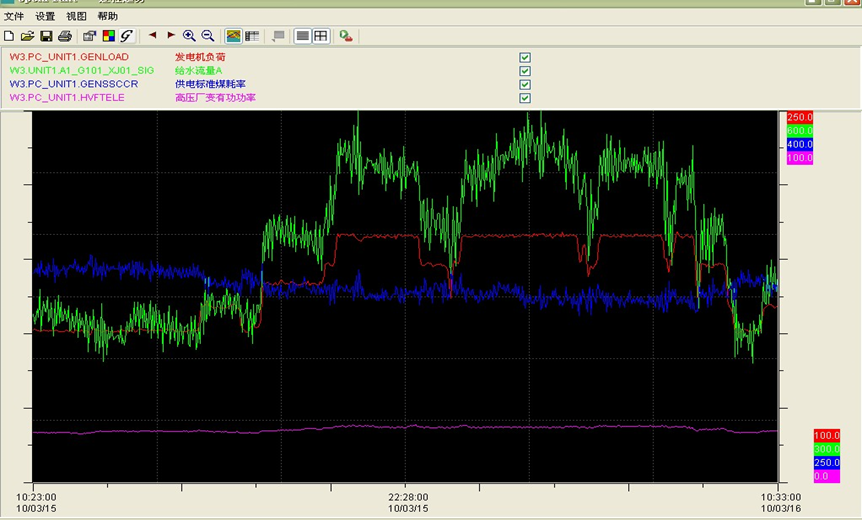
Task: Uncheck the GENSSCCR curve checkbox
Action: [x=525, y=85]
